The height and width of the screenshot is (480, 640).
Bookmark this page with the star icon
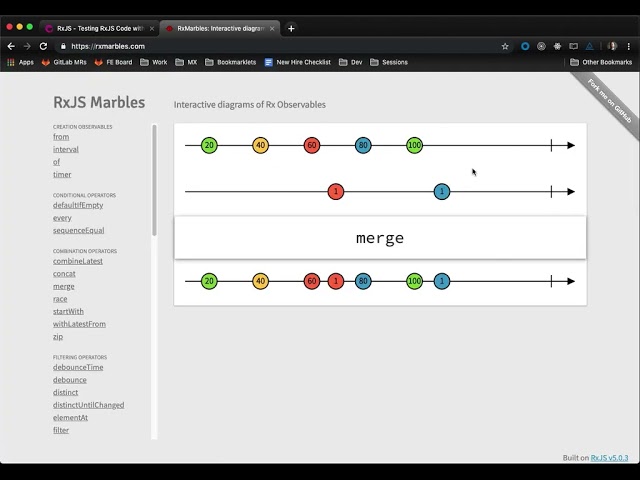click(505, 46)
